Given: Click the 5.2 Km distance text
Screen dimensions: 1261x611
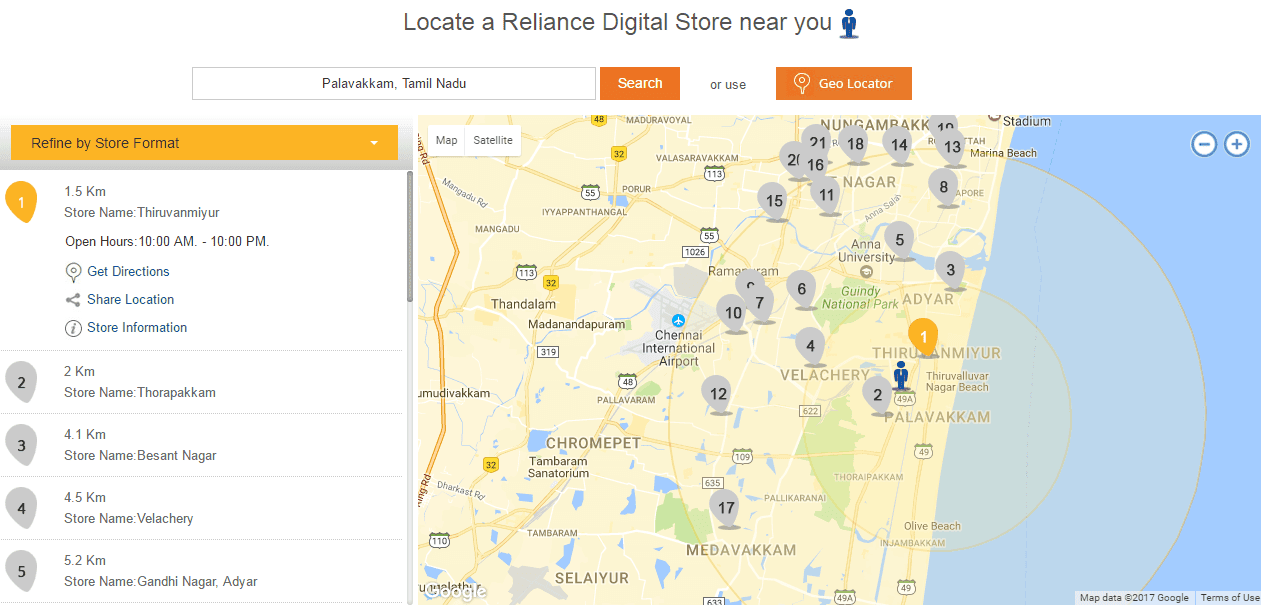Looking at the screenshot, I should point(85,560).
